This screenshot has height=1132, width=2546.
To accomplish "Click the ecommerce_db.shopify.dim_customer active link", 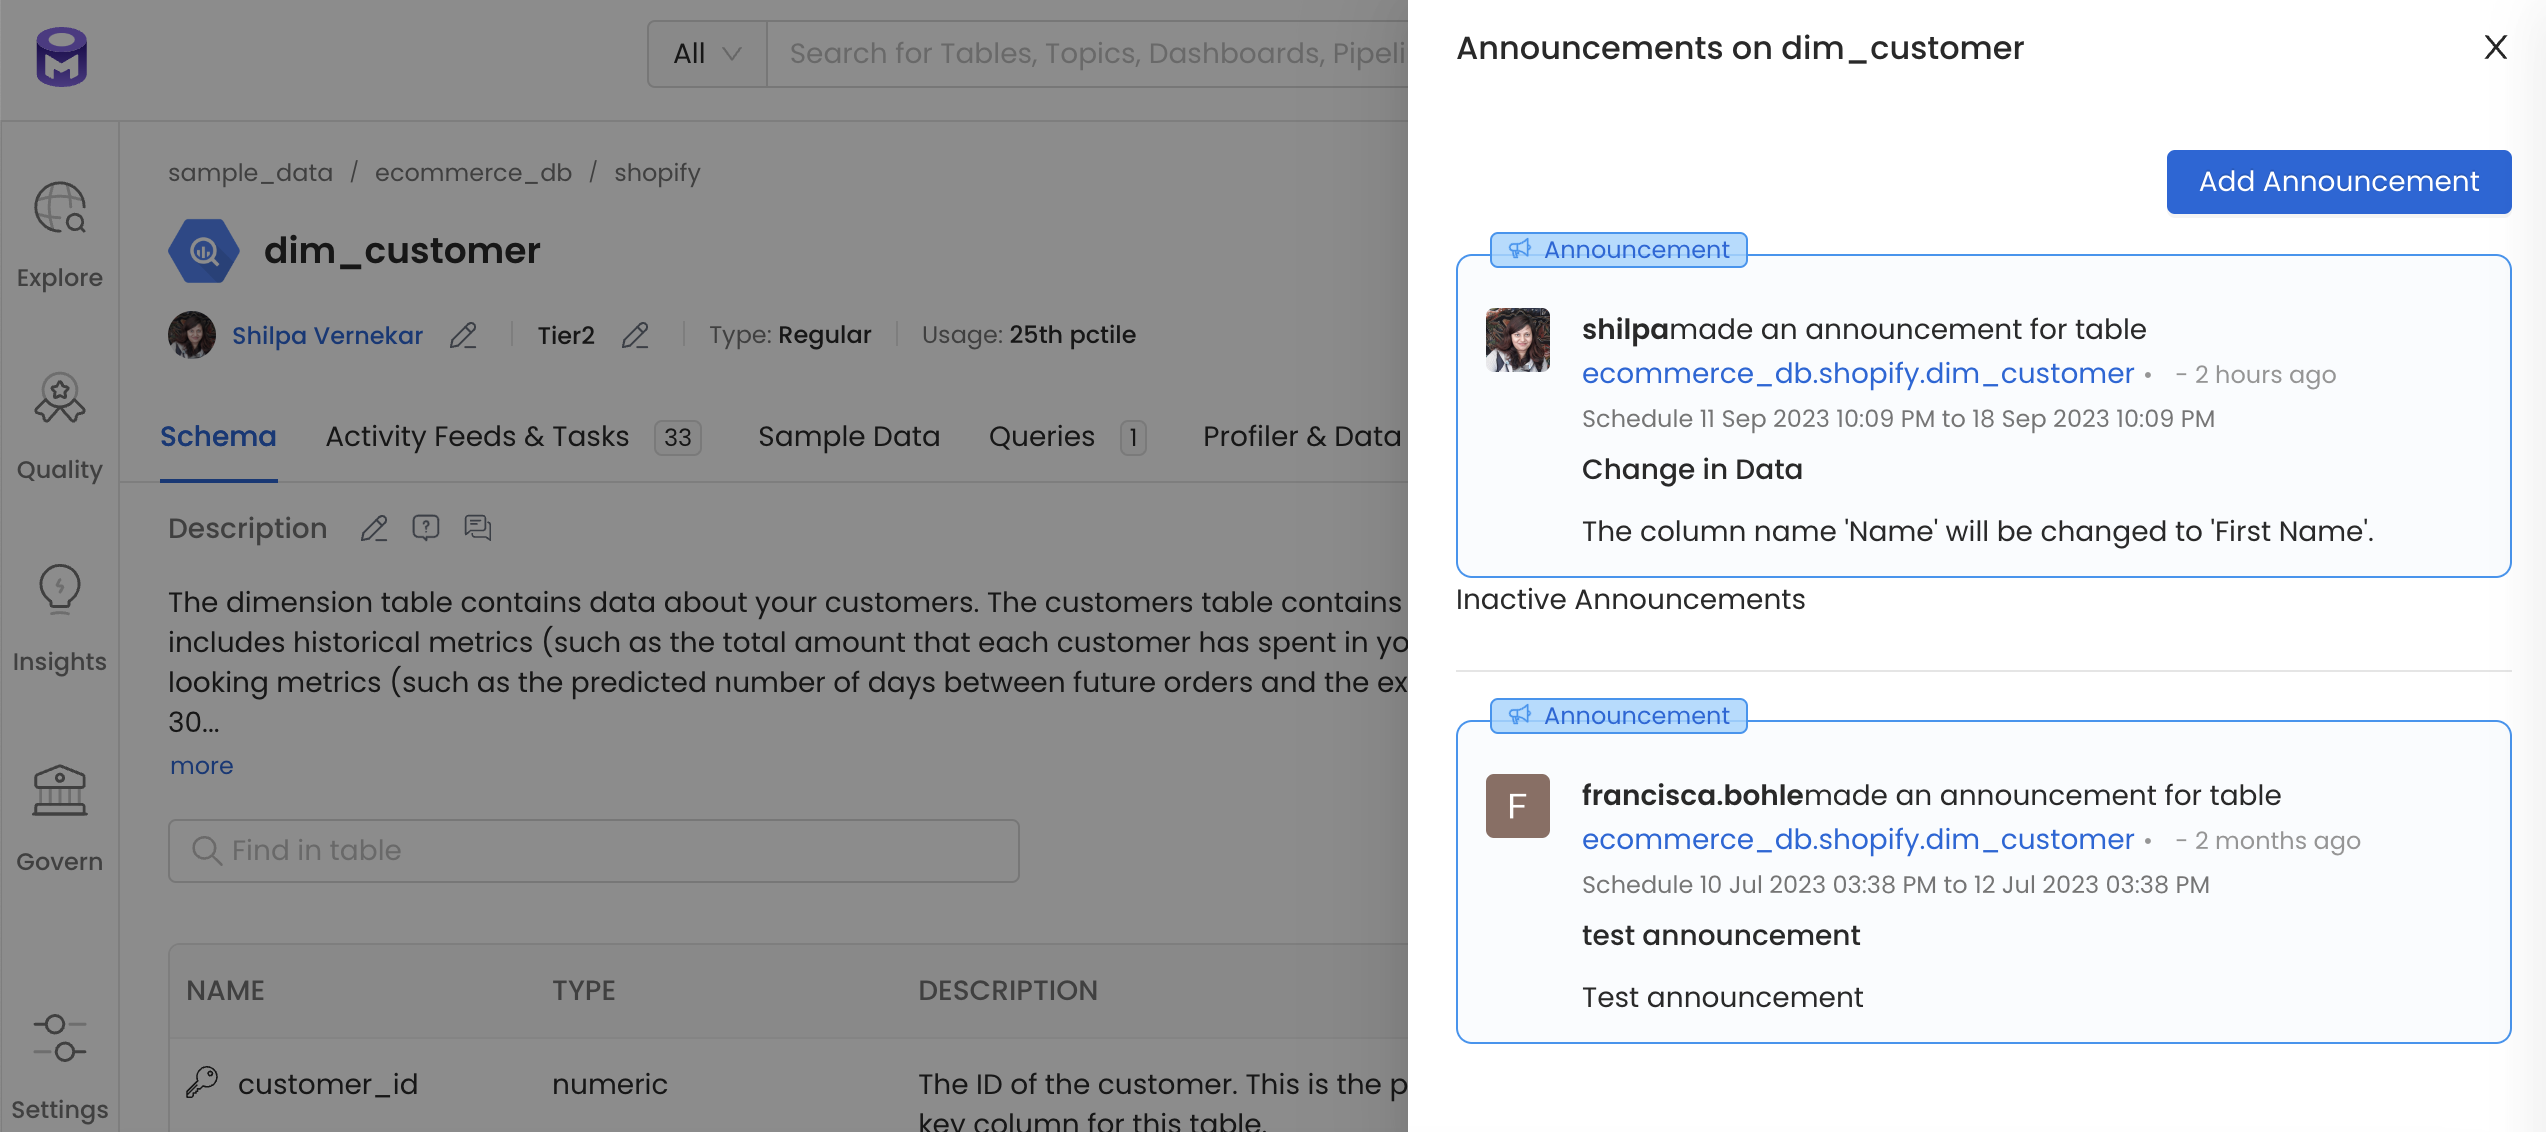I will pyautogui.click(x=1858, y=374).
